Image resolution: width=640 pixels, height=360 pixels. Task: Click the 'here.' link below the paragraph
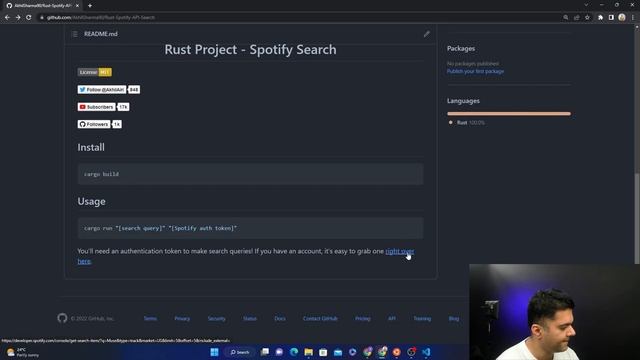pos(84,261)
